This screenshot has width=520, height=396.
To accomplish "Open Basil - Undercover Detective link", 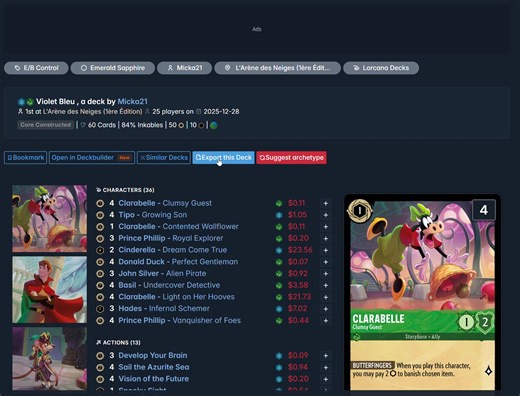I will [169, 285].
